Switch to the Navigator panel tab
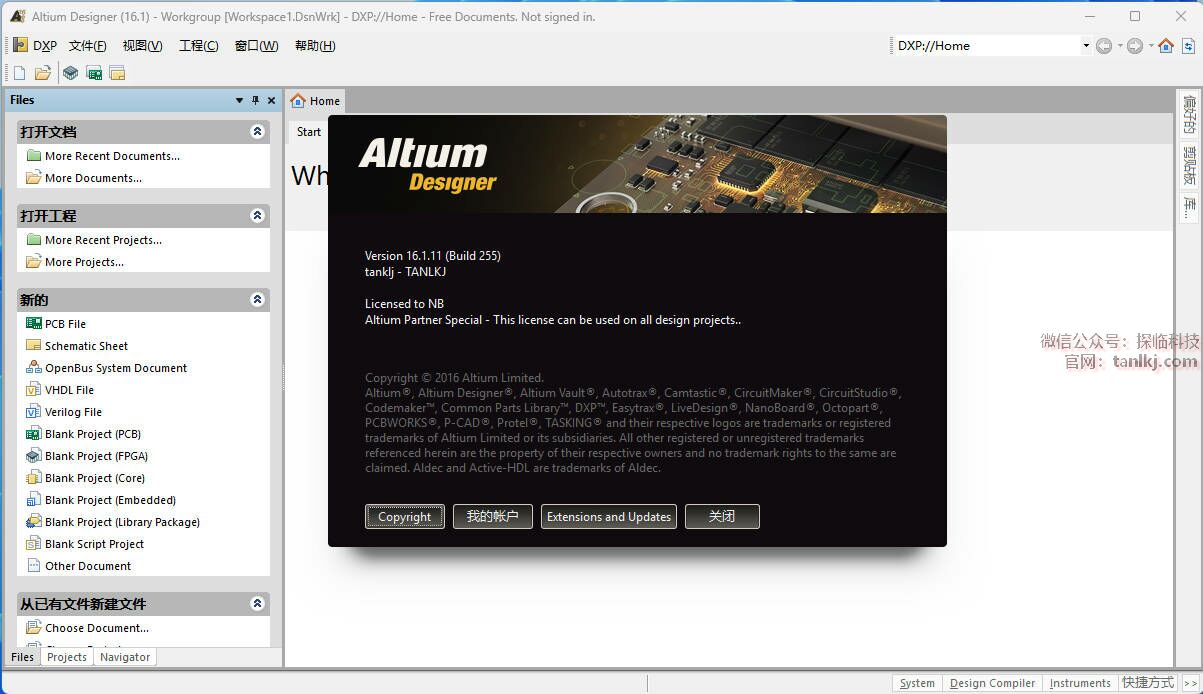This screenshot has height=694, width=1203. pos(125,657)
